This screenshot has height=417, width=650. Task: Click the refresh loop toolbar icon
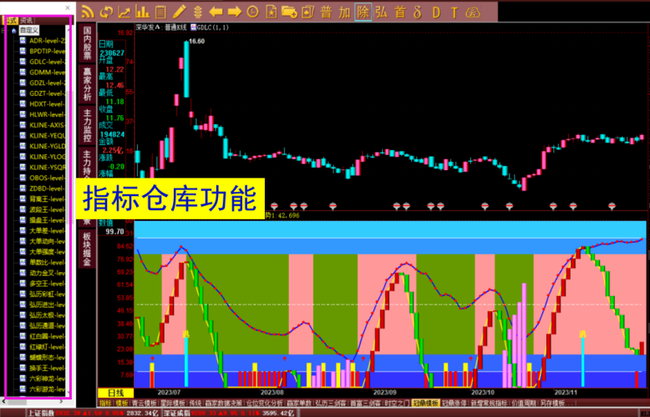106,12
